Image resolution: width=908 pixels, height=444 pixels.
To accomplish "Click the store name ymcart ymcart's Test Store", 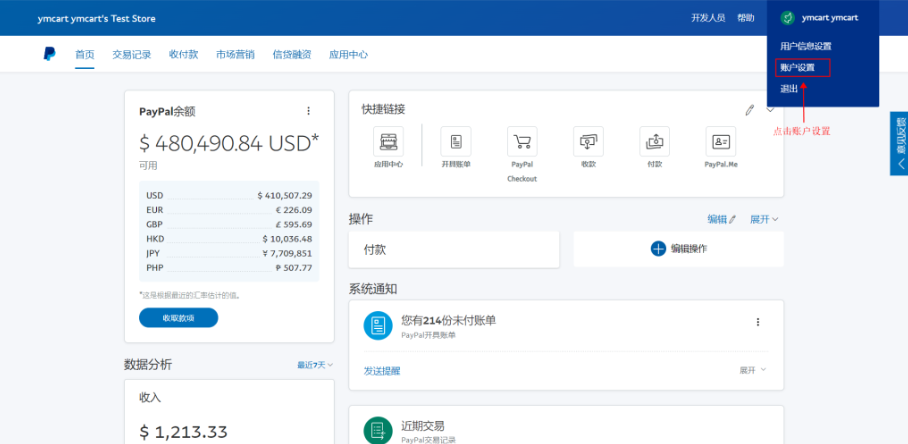I will click(97, 19).
